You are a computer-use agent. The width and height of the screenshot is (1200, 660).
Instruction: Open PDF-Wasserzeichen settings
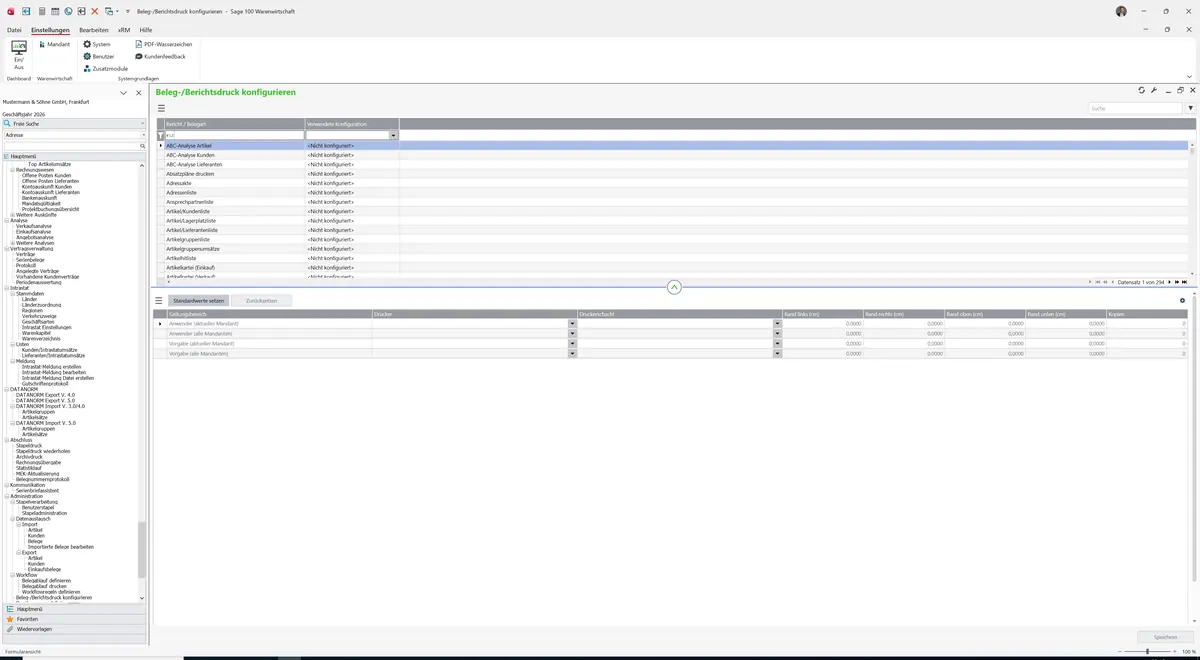pos(164,44)
